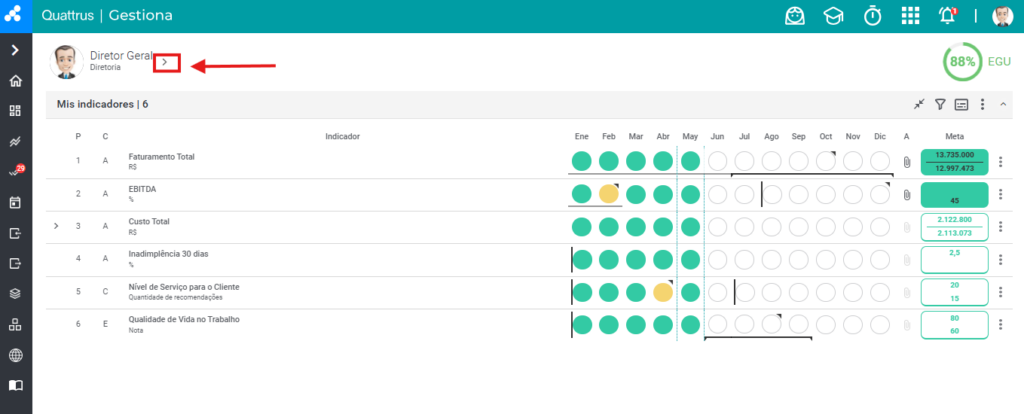Open the graduation cap training icon
Viewport: 1024px width, 414px height.
coord(833,16)
